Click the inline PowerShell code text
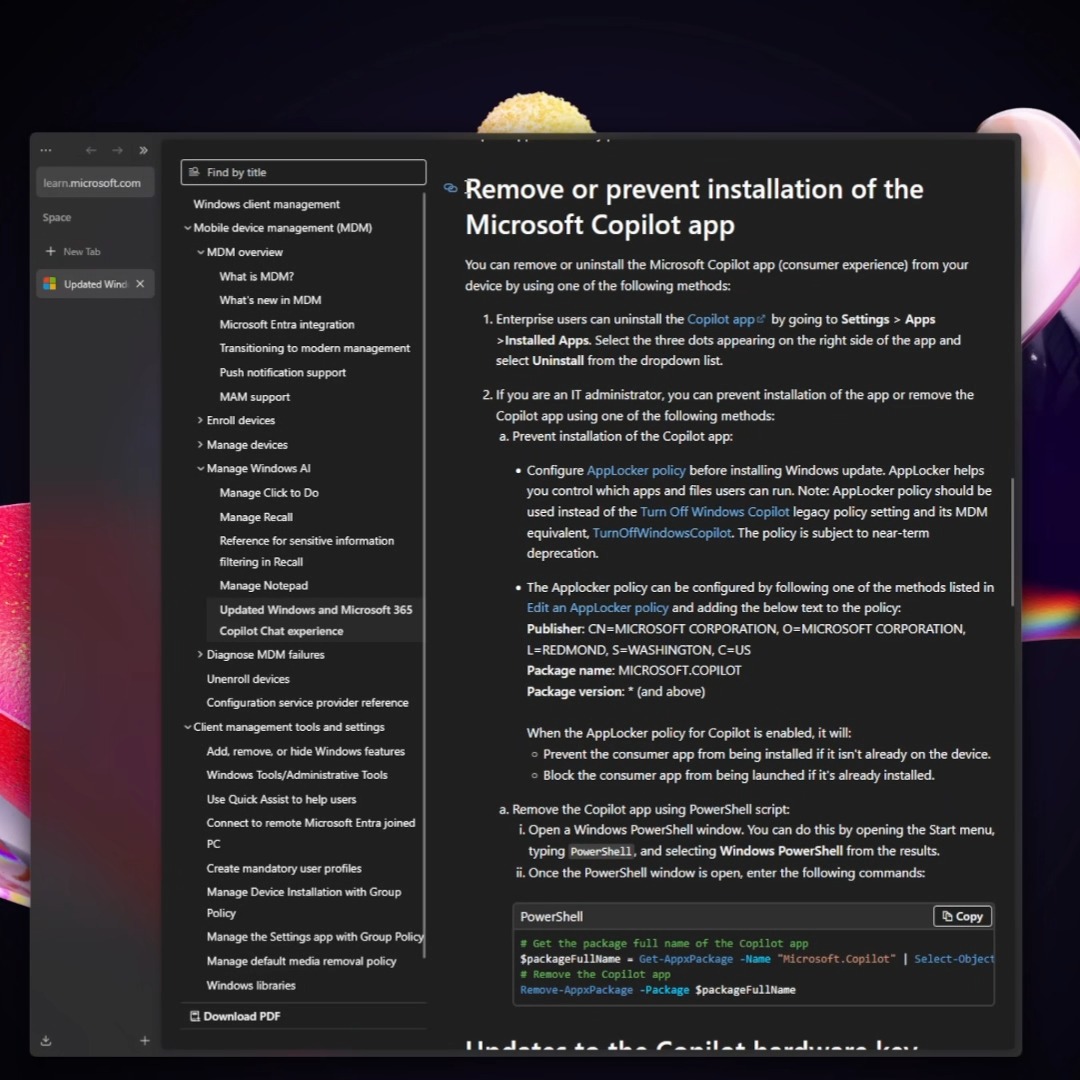The height and width of the screenshot is (1080, 1080). click(x=601, y=851)
